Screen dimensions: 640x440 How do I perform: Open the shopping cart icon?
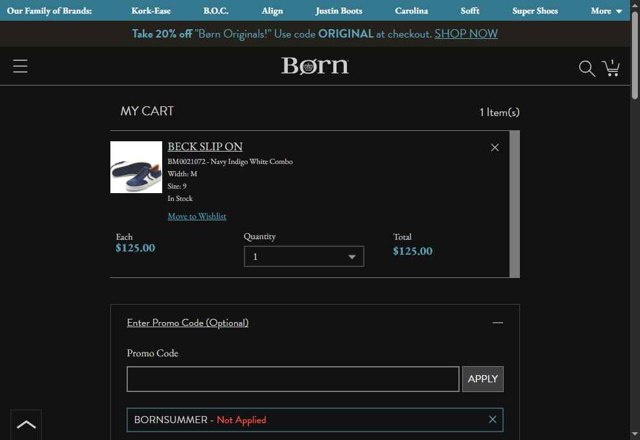pos(611,68)
